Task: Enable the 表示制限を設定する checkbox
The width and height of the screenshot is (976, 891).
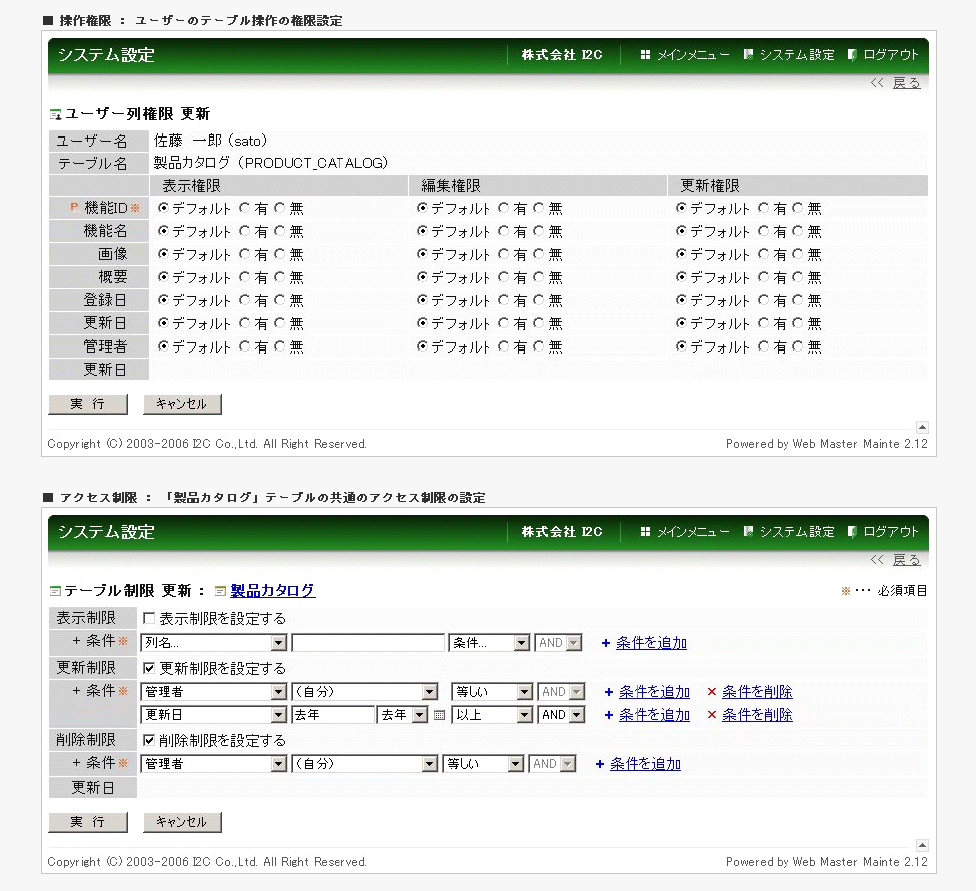Action: coord(149,619)
